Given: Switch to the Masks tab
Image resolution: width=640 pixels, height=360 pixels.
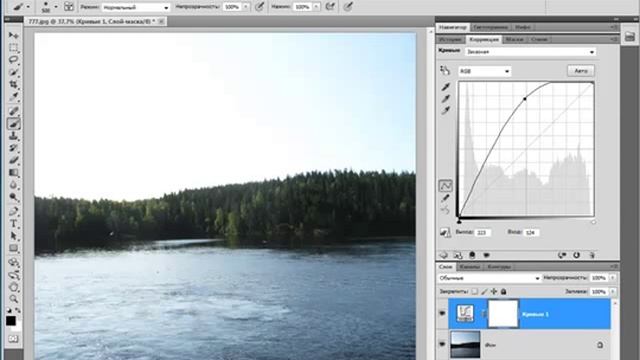Looking at the screenshot, I should pos(514,40).
